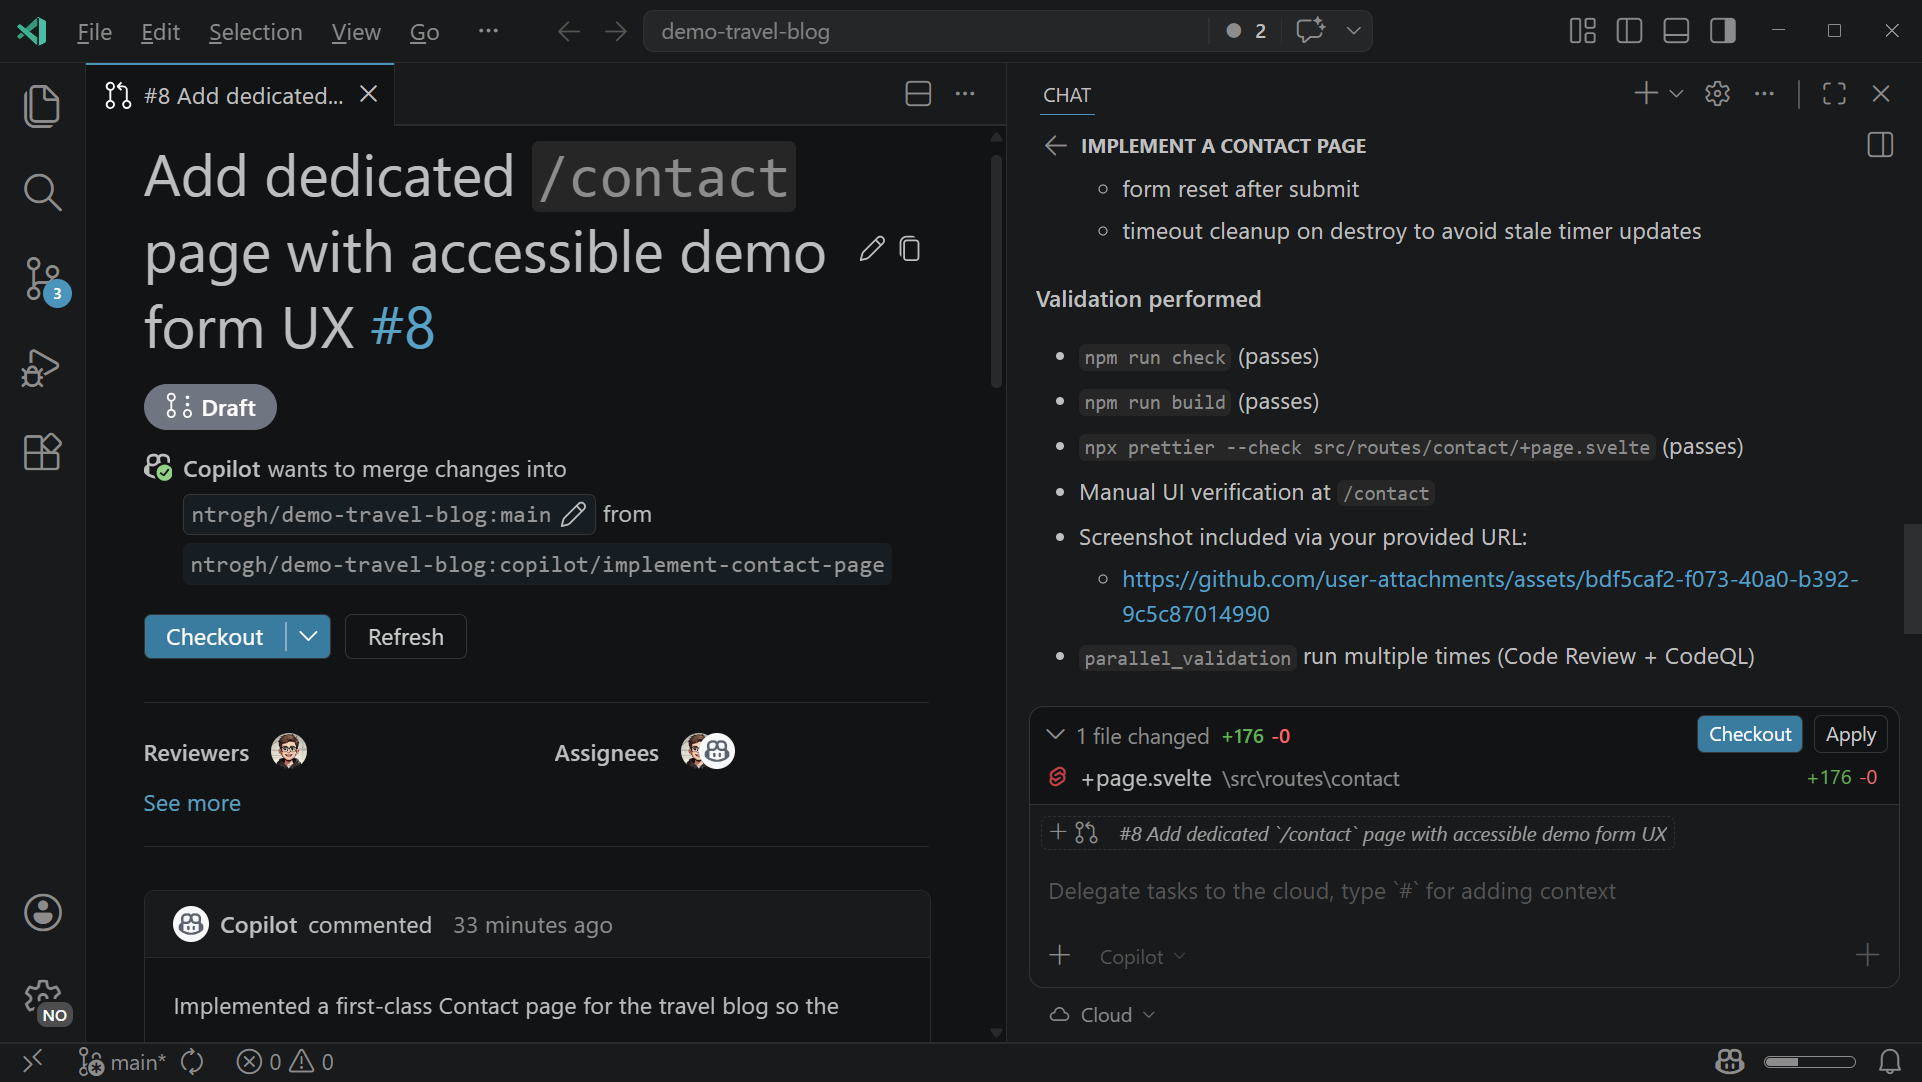This screenshot has width=1922, height=1082.
Task: Open the Checkout button's dropdown arrow
Action: [x=307, y=636]
